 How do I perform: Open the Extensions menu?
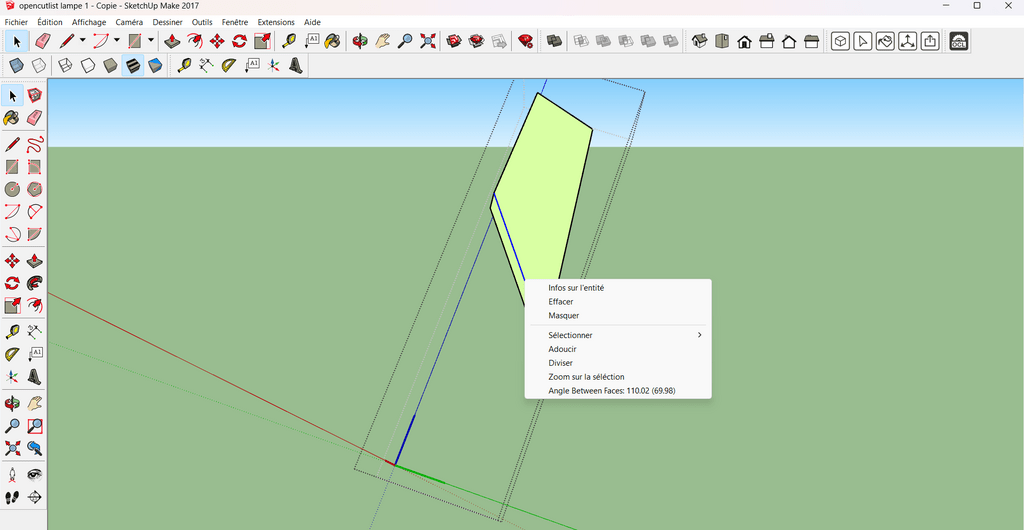pos(276,22)
